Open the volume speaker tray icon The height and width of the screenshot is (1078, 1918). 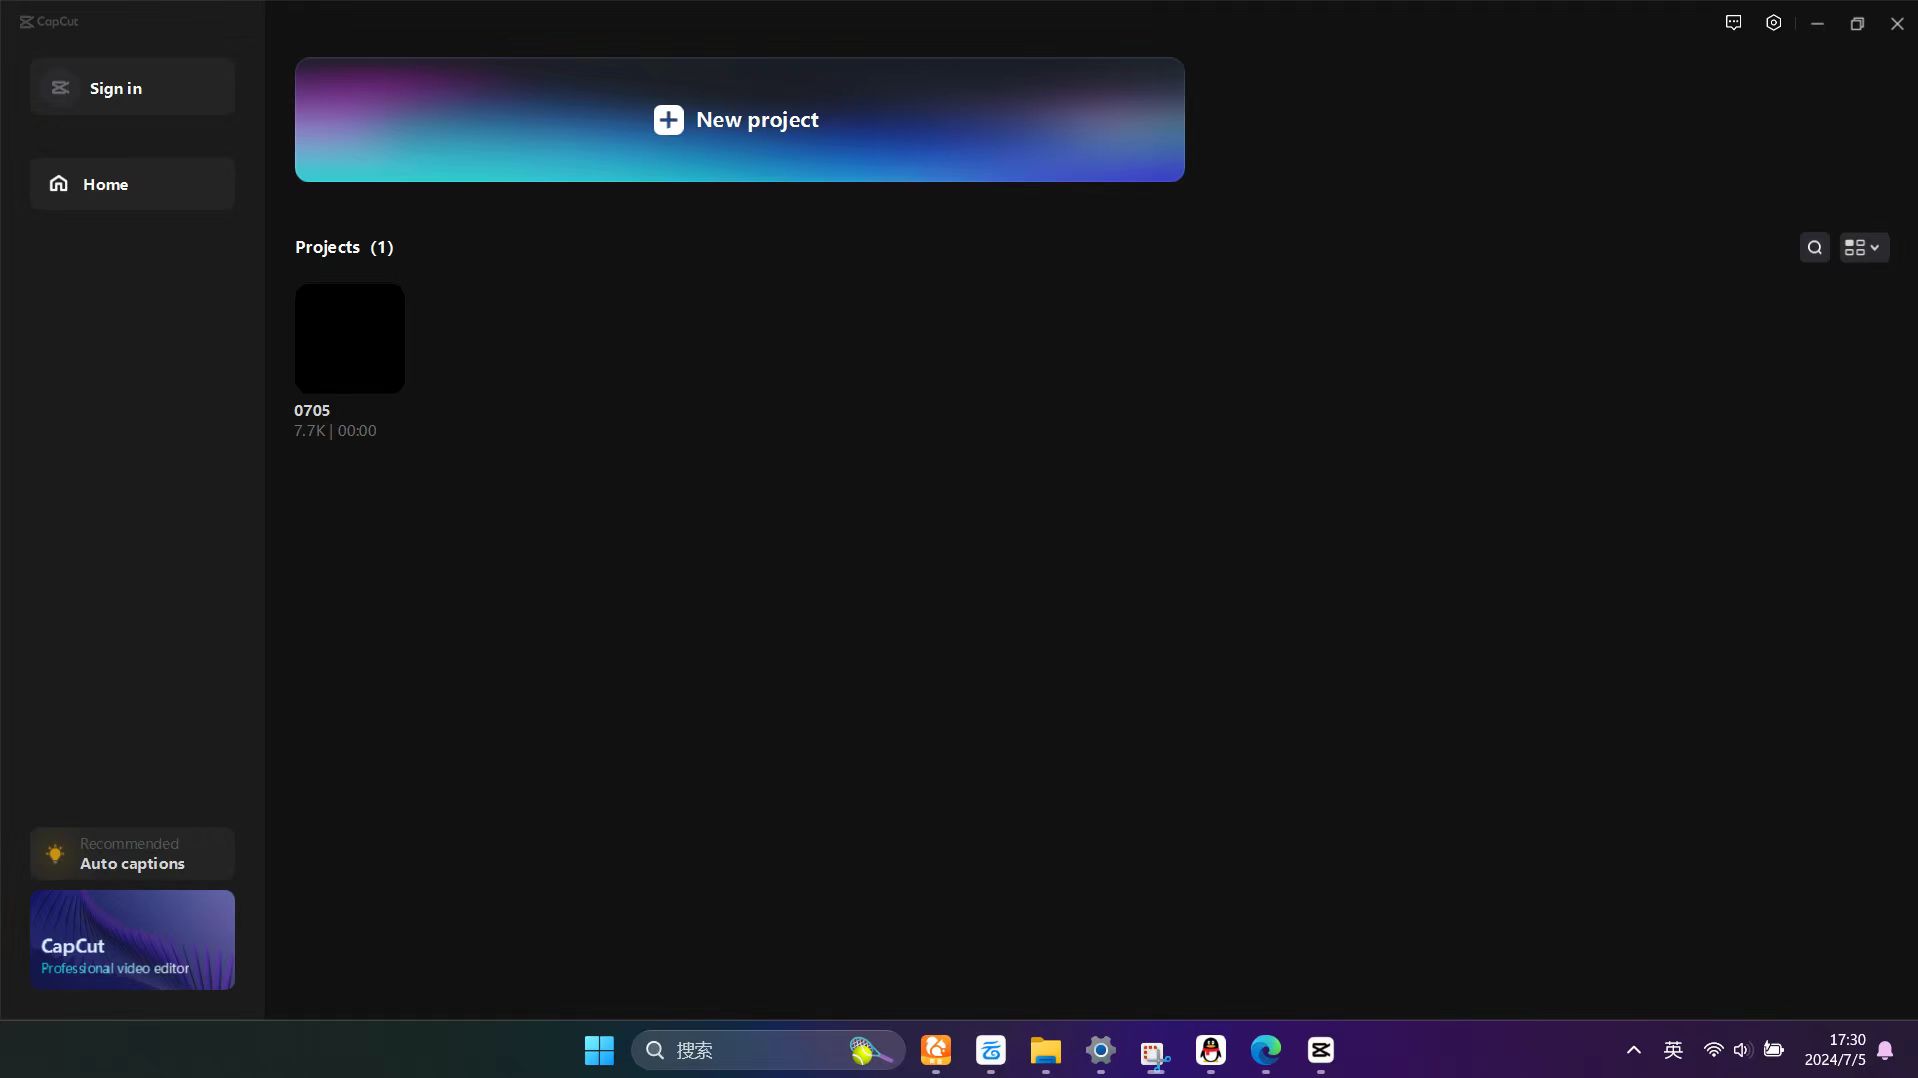pos(1742,1050)
